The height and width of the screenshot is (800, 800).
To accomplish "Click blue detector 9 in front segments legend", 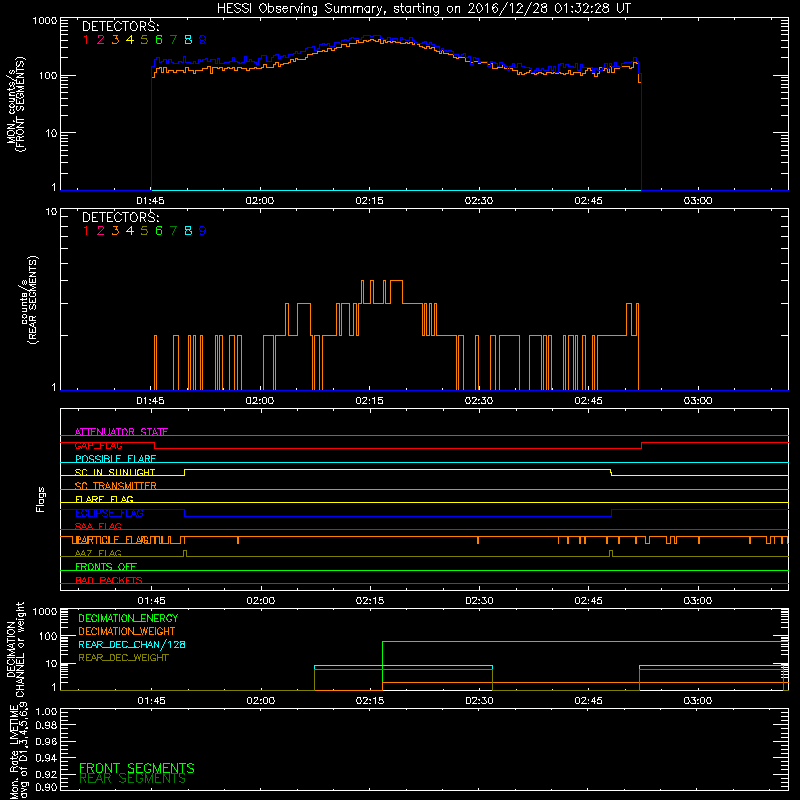I will (x=203, y=40).
